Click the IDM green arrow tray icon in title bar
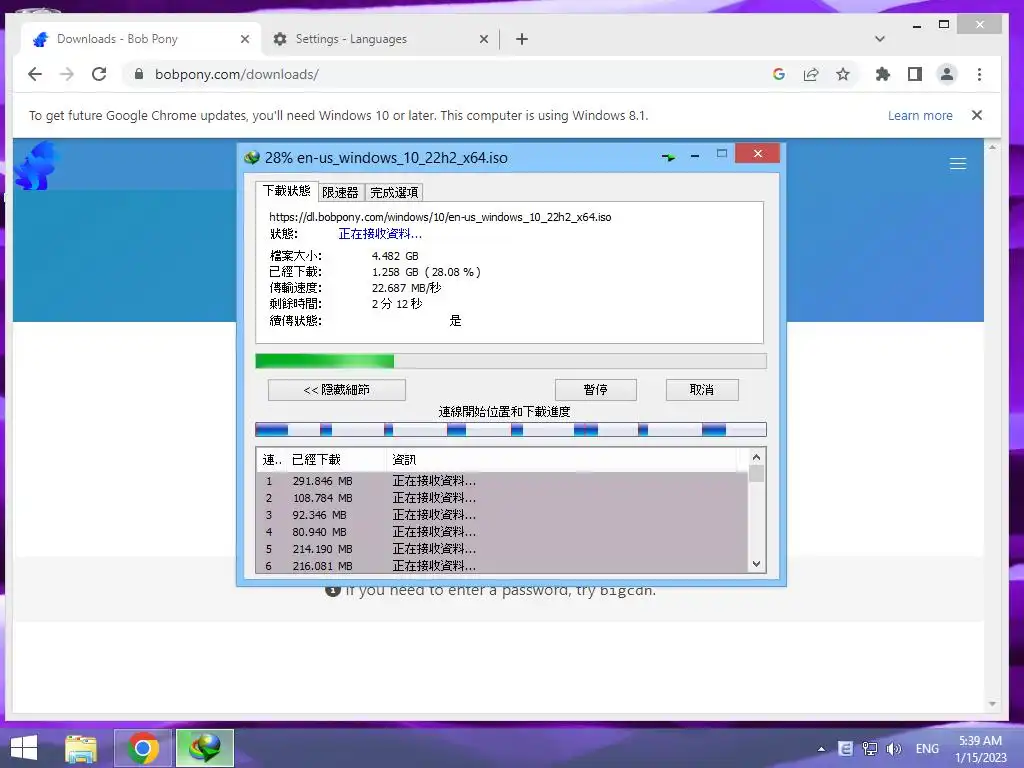1024x768 pixels. (x=668, y=157)
